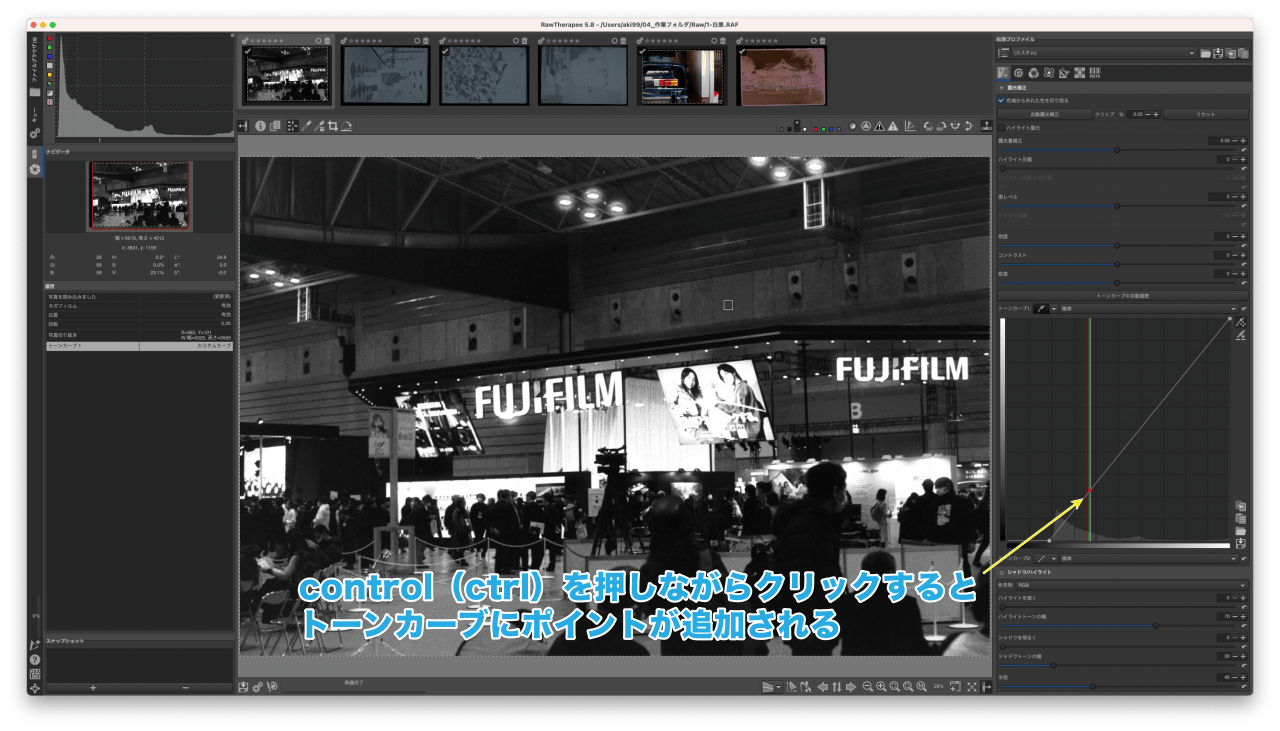The image size is (1280, 731).
Task: Show image info overlay icon
Action: tap(260, 126)
